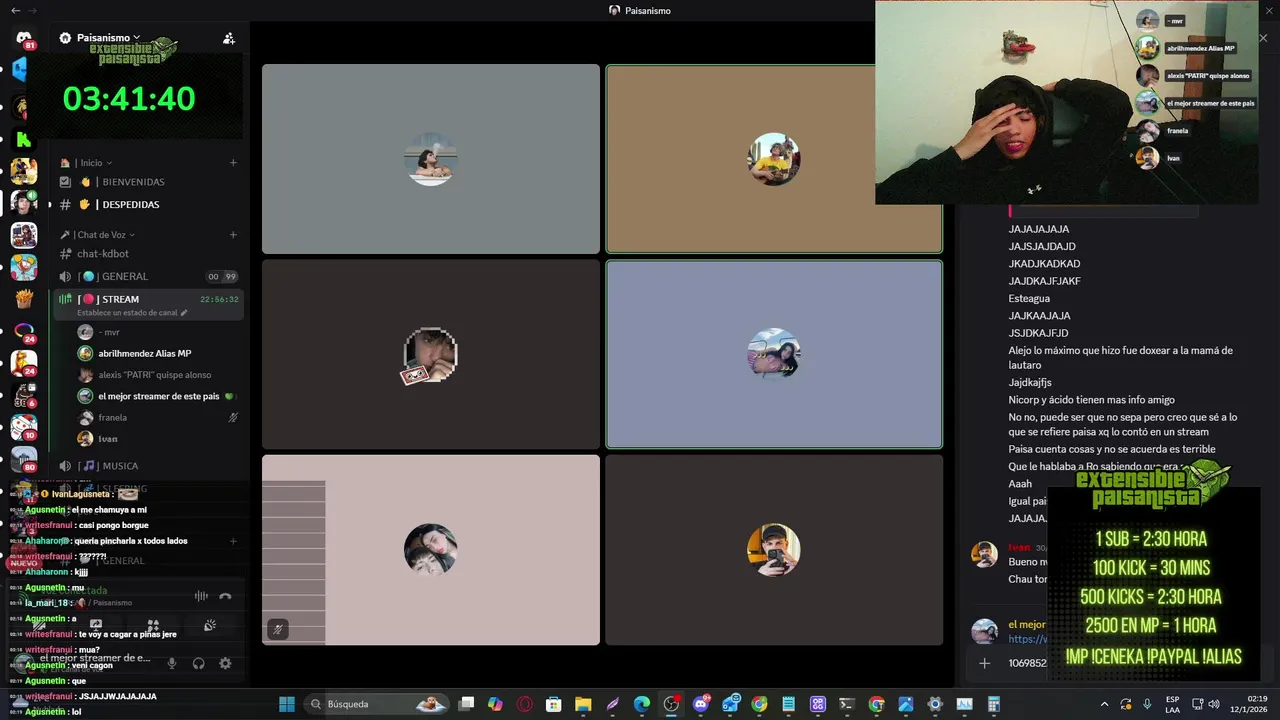Open BIENVENIDAS channel
This screenshot has height=720, width=1280.
click(x=148, y=182)
